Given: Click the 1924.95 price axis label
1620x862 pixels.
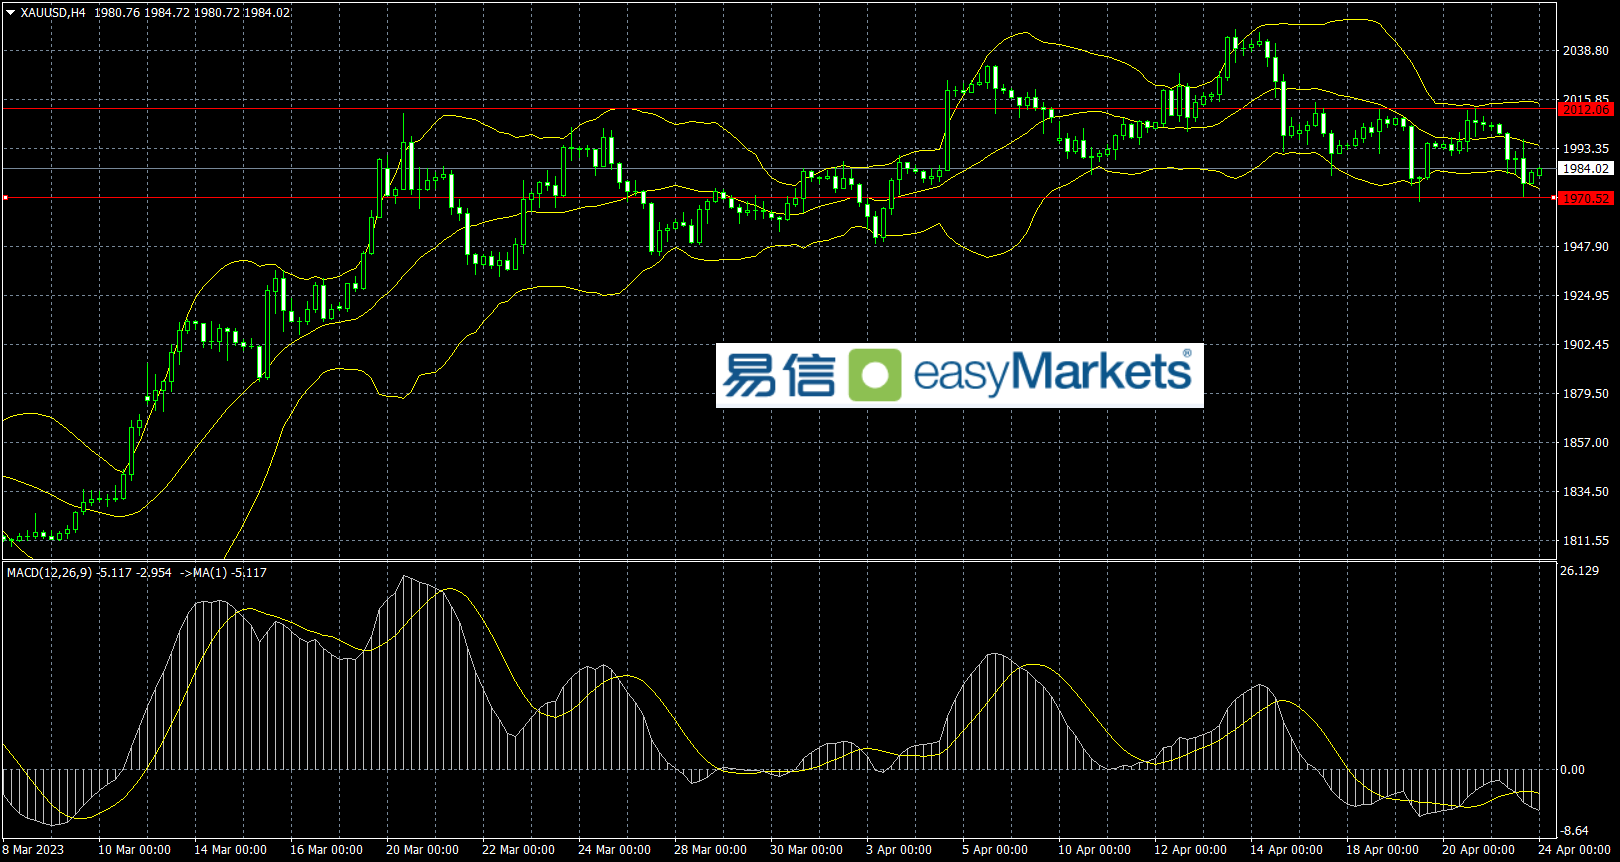Looking at the screenshot, I should point(1586,296).
